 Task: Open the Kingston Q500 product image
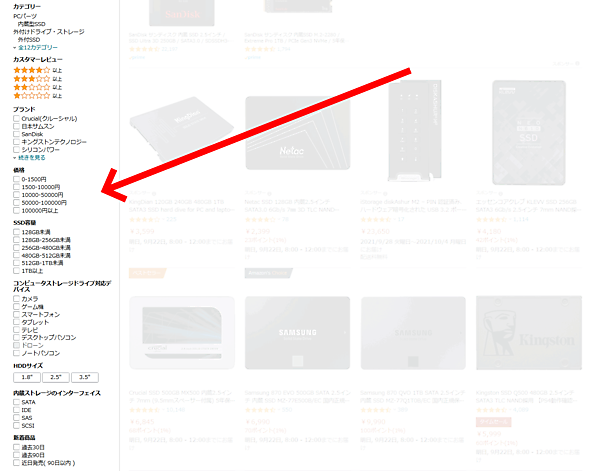point(529,333)
